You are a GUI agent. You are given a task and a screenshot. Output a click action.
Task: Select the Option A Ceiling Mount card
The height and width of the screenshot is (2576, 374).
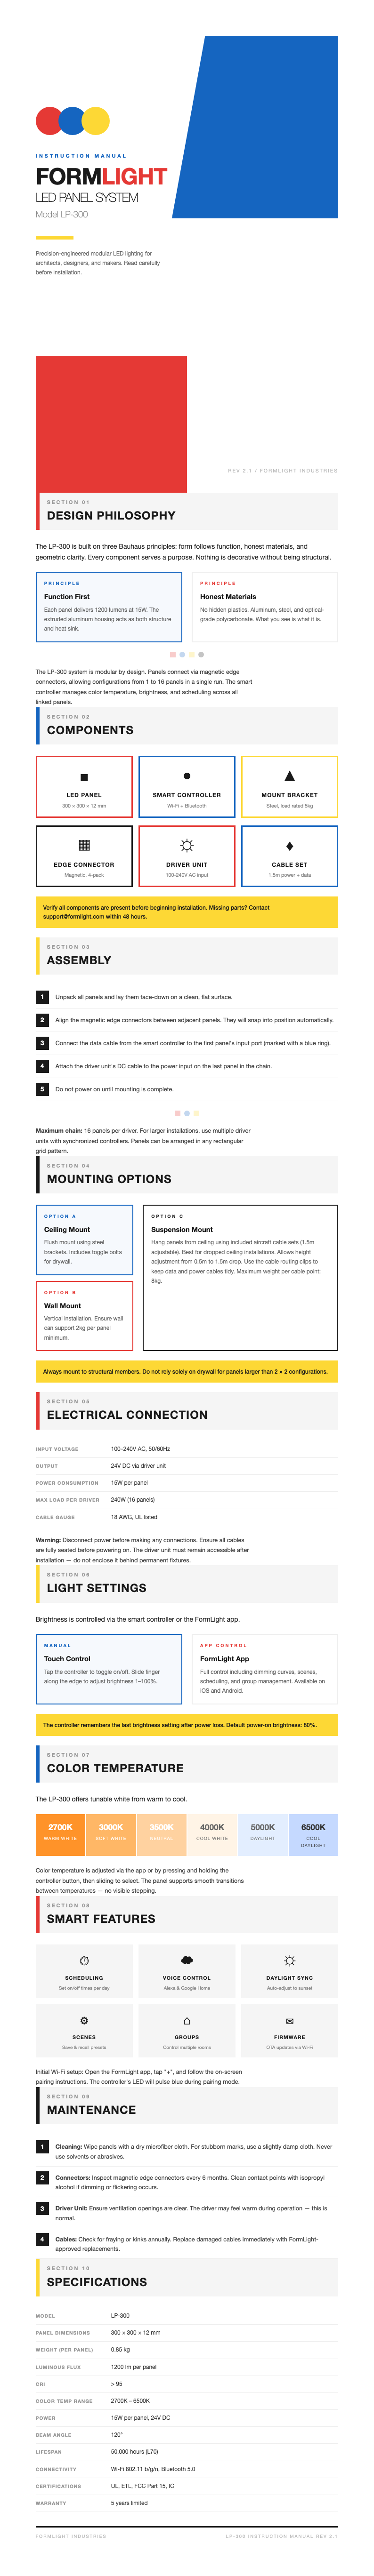[x=85, y=1239]
